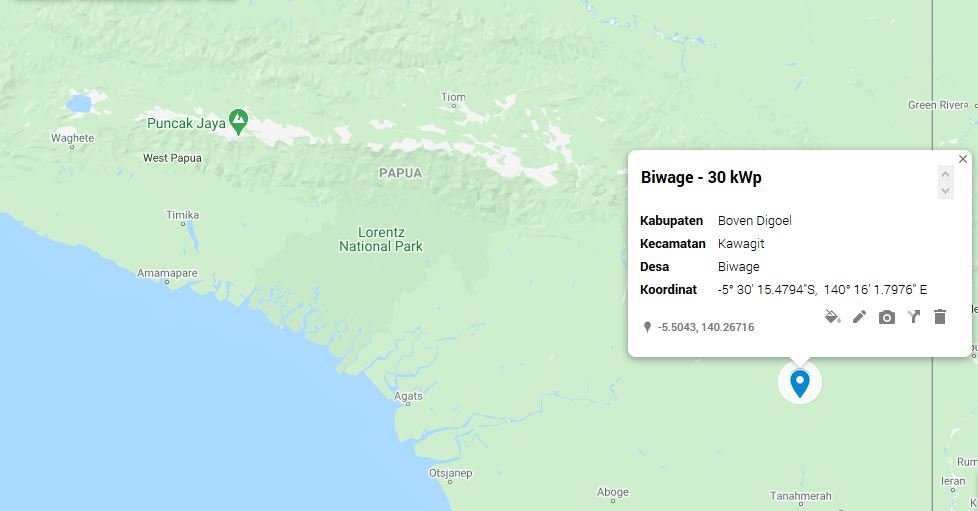Select the Waghete town label
Image resolution: width=978 pixels, height=511 pixels.
[72, 139]
